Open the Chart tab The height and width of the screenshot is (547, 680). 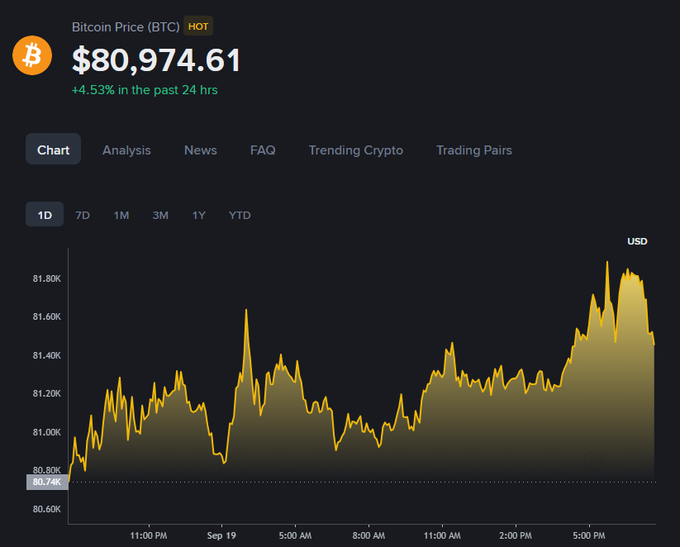(53, 149)
